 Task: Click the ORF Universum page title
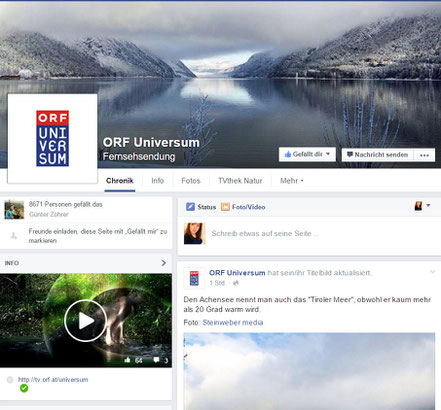pos(151,142)
